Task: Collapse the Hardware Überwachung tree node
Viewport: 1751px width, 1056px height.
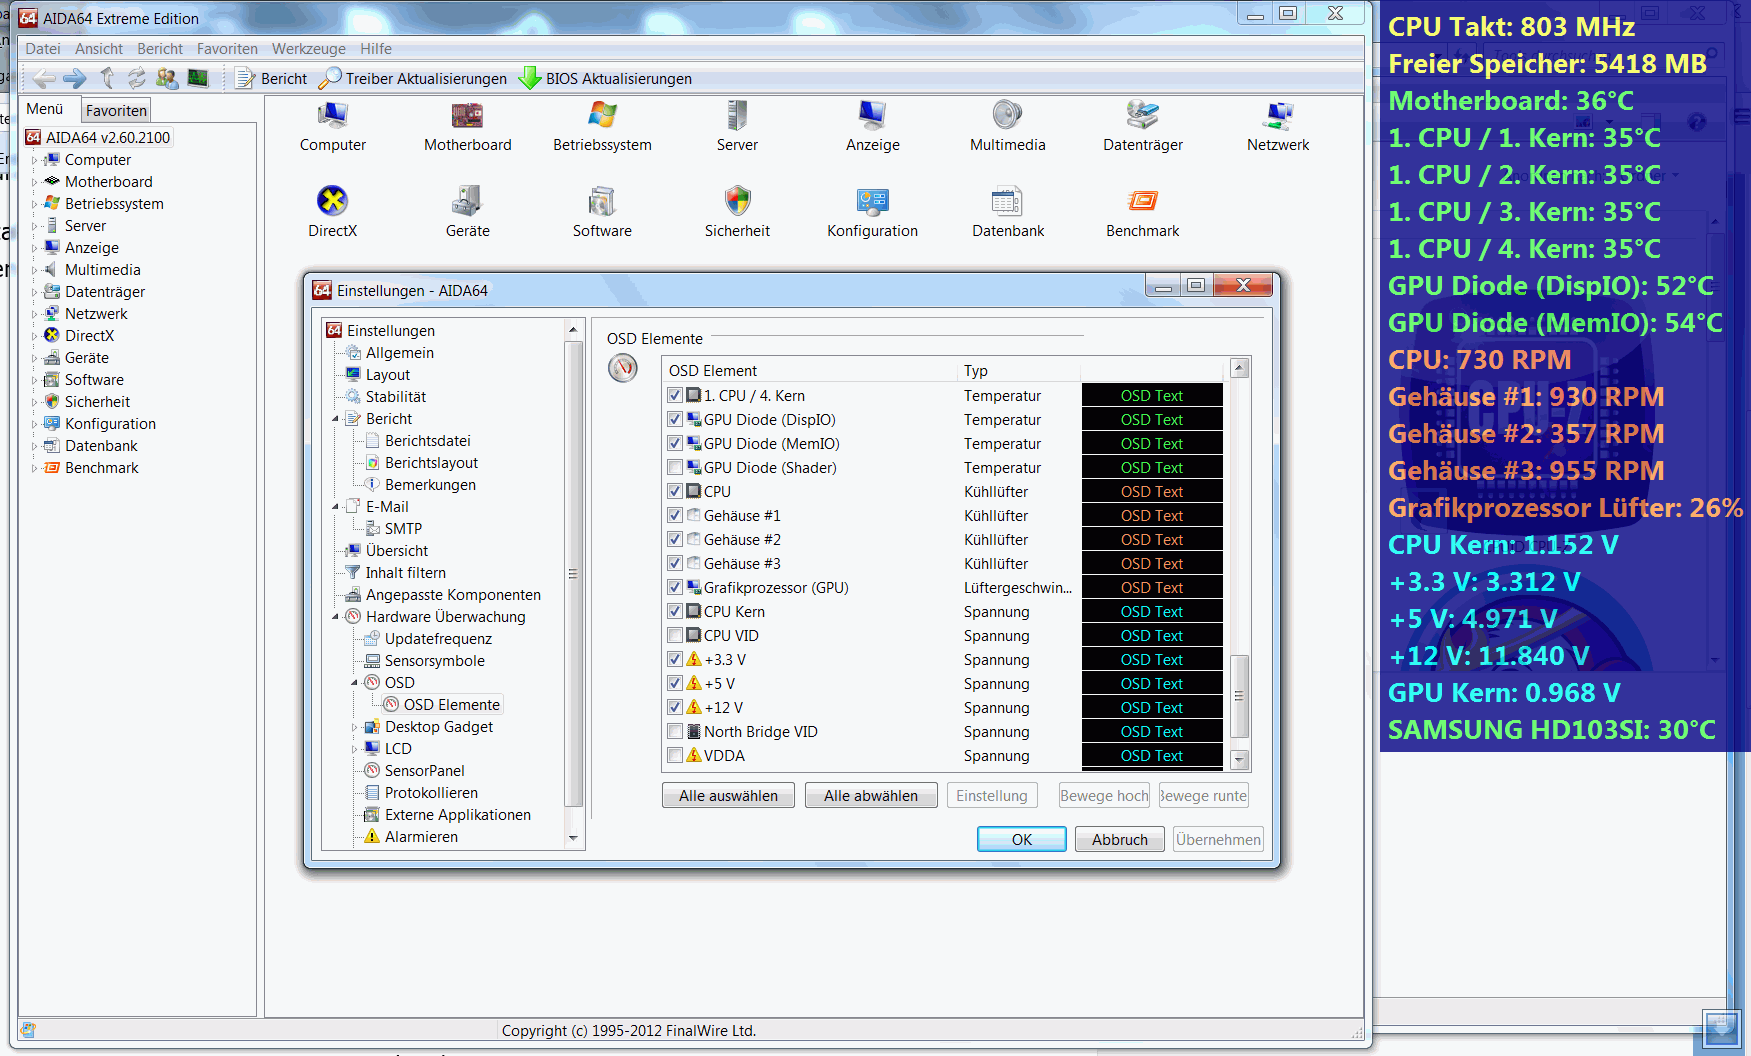Action: click(x=335, y=617)
